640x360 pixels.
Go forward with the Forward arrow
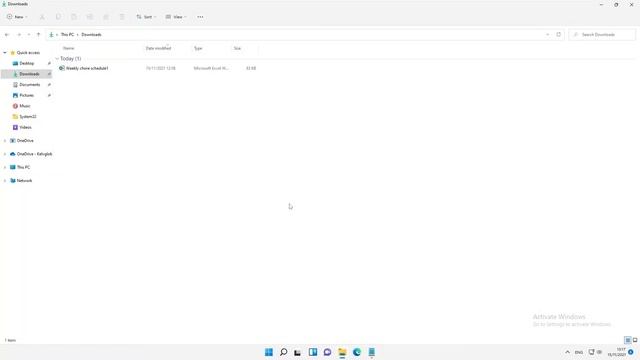pyautogui.click(x=19, y=35)
